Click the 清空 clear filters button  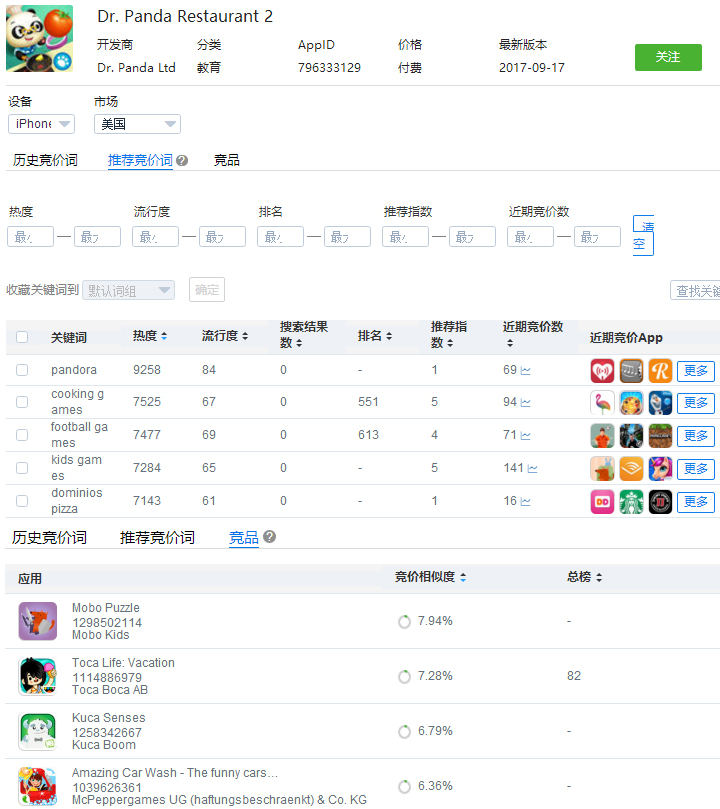(643, 235)
